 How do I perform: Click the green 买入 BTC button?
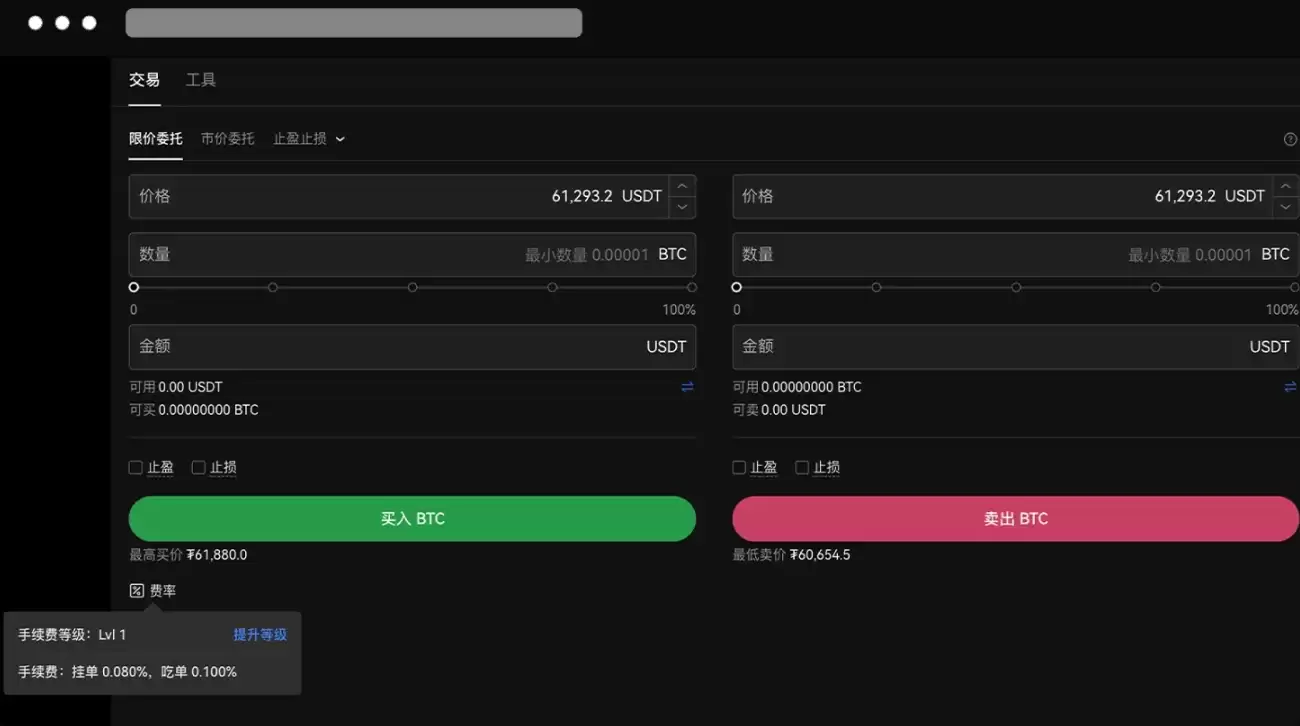point(412,518)
